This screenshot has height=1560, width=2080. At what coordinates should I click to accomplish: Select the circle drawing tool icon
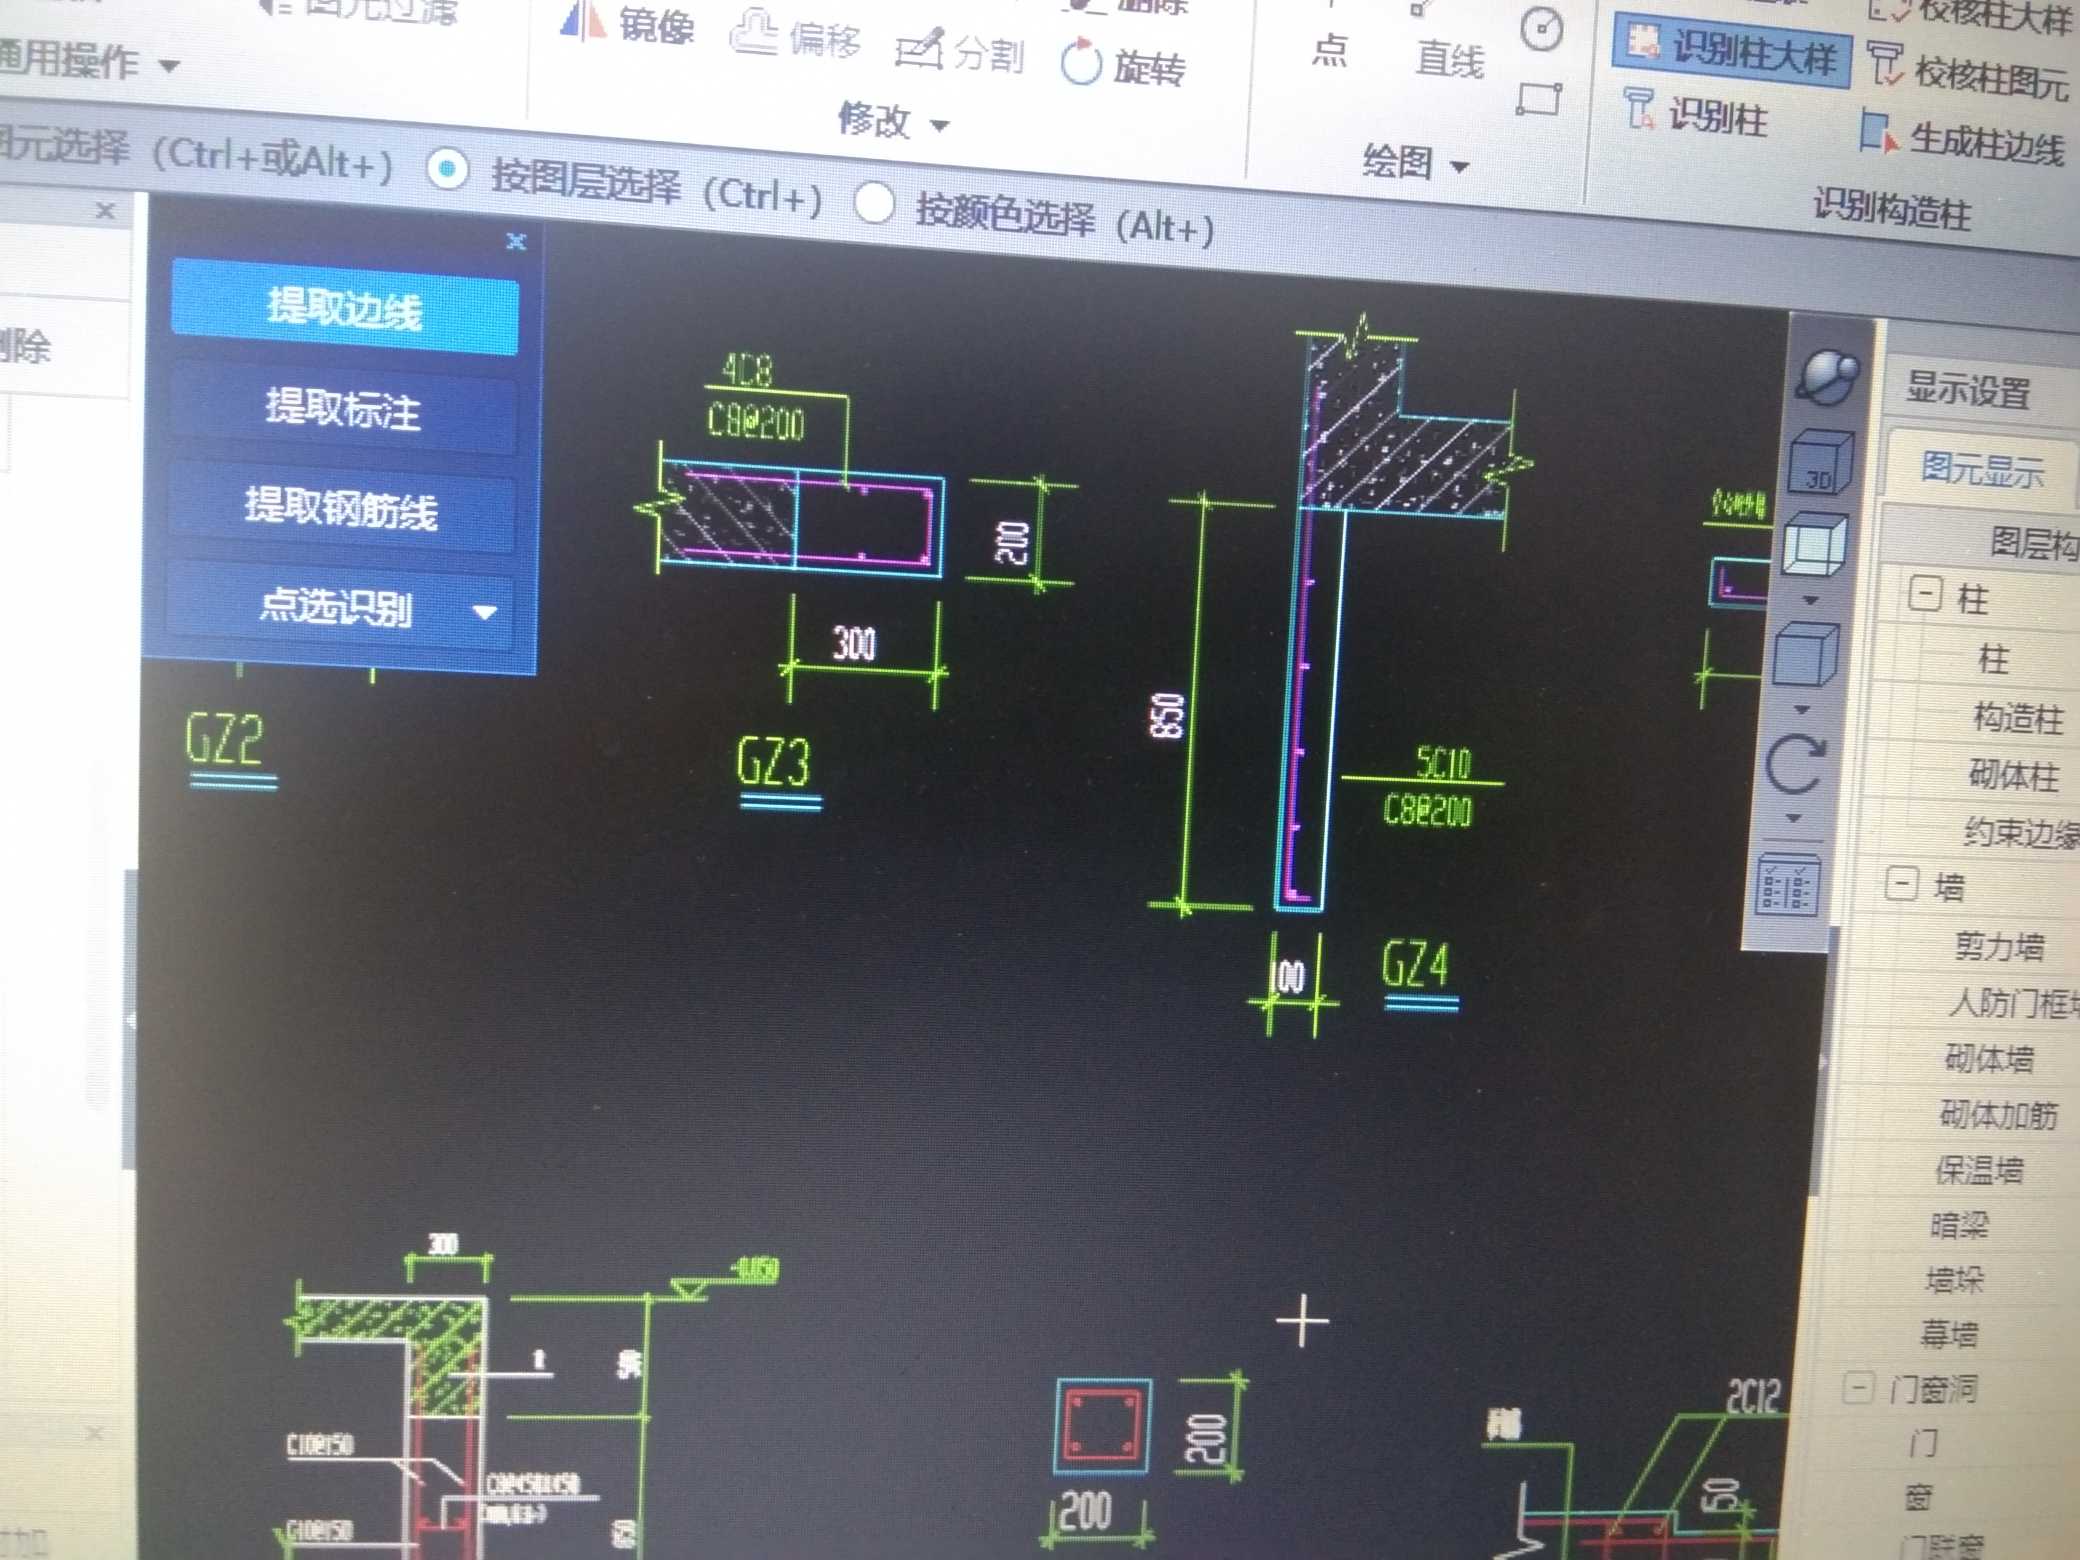[1541, 29]
